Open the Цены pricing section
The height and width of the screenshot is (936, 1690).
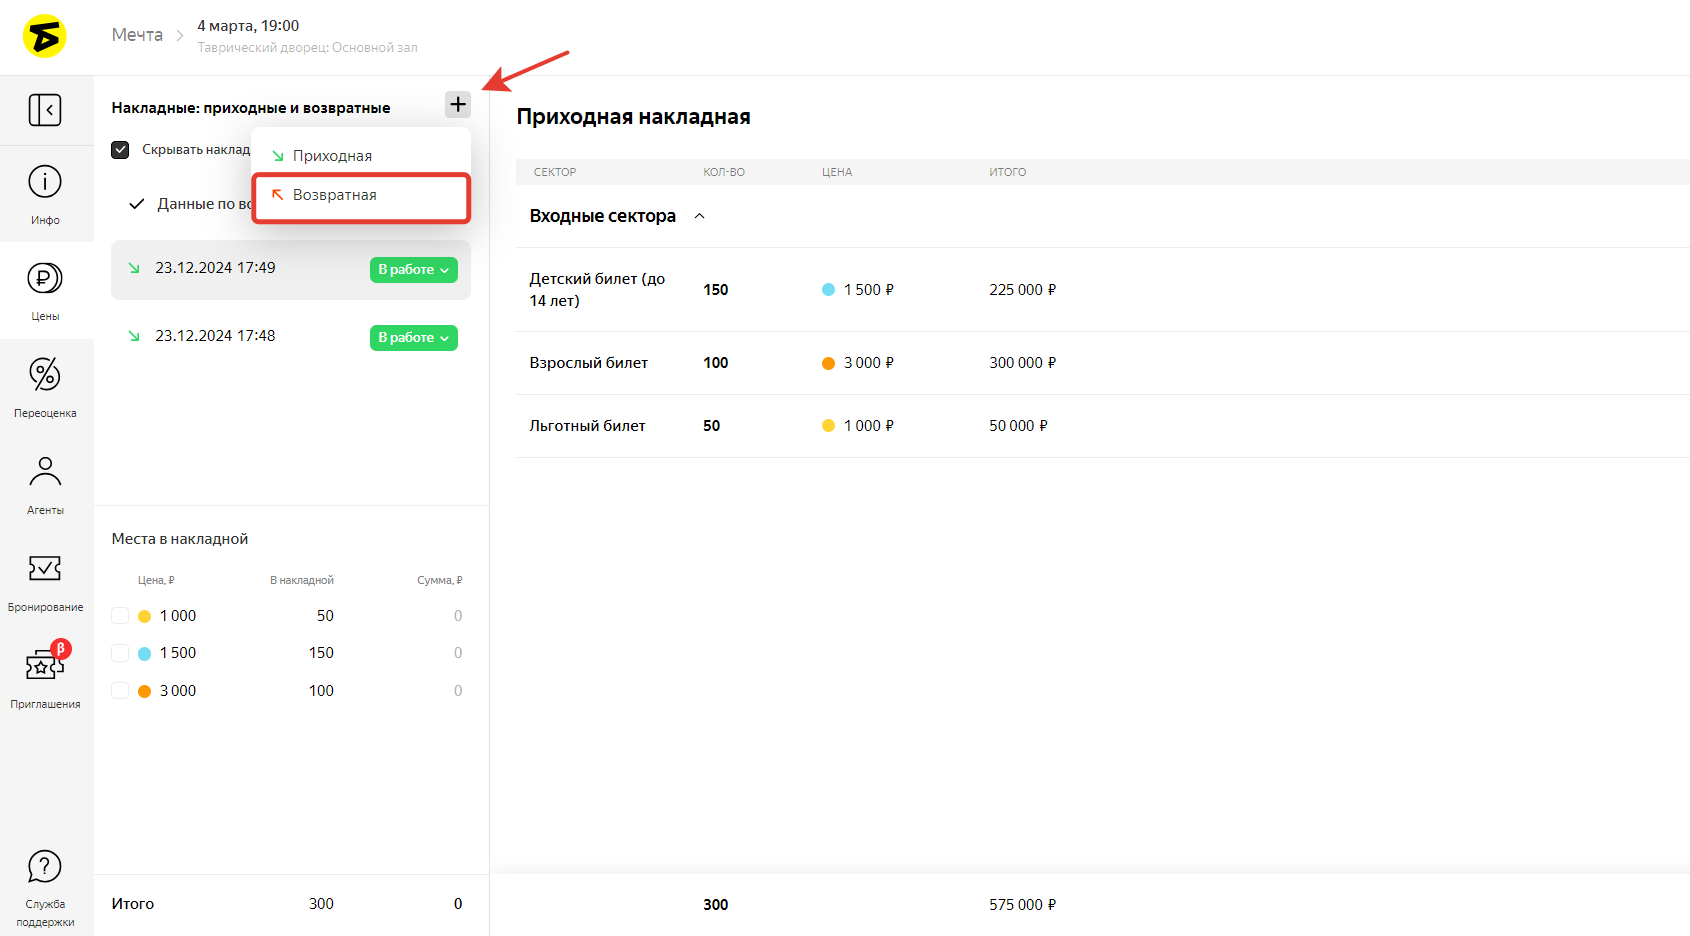click(45, 290)
